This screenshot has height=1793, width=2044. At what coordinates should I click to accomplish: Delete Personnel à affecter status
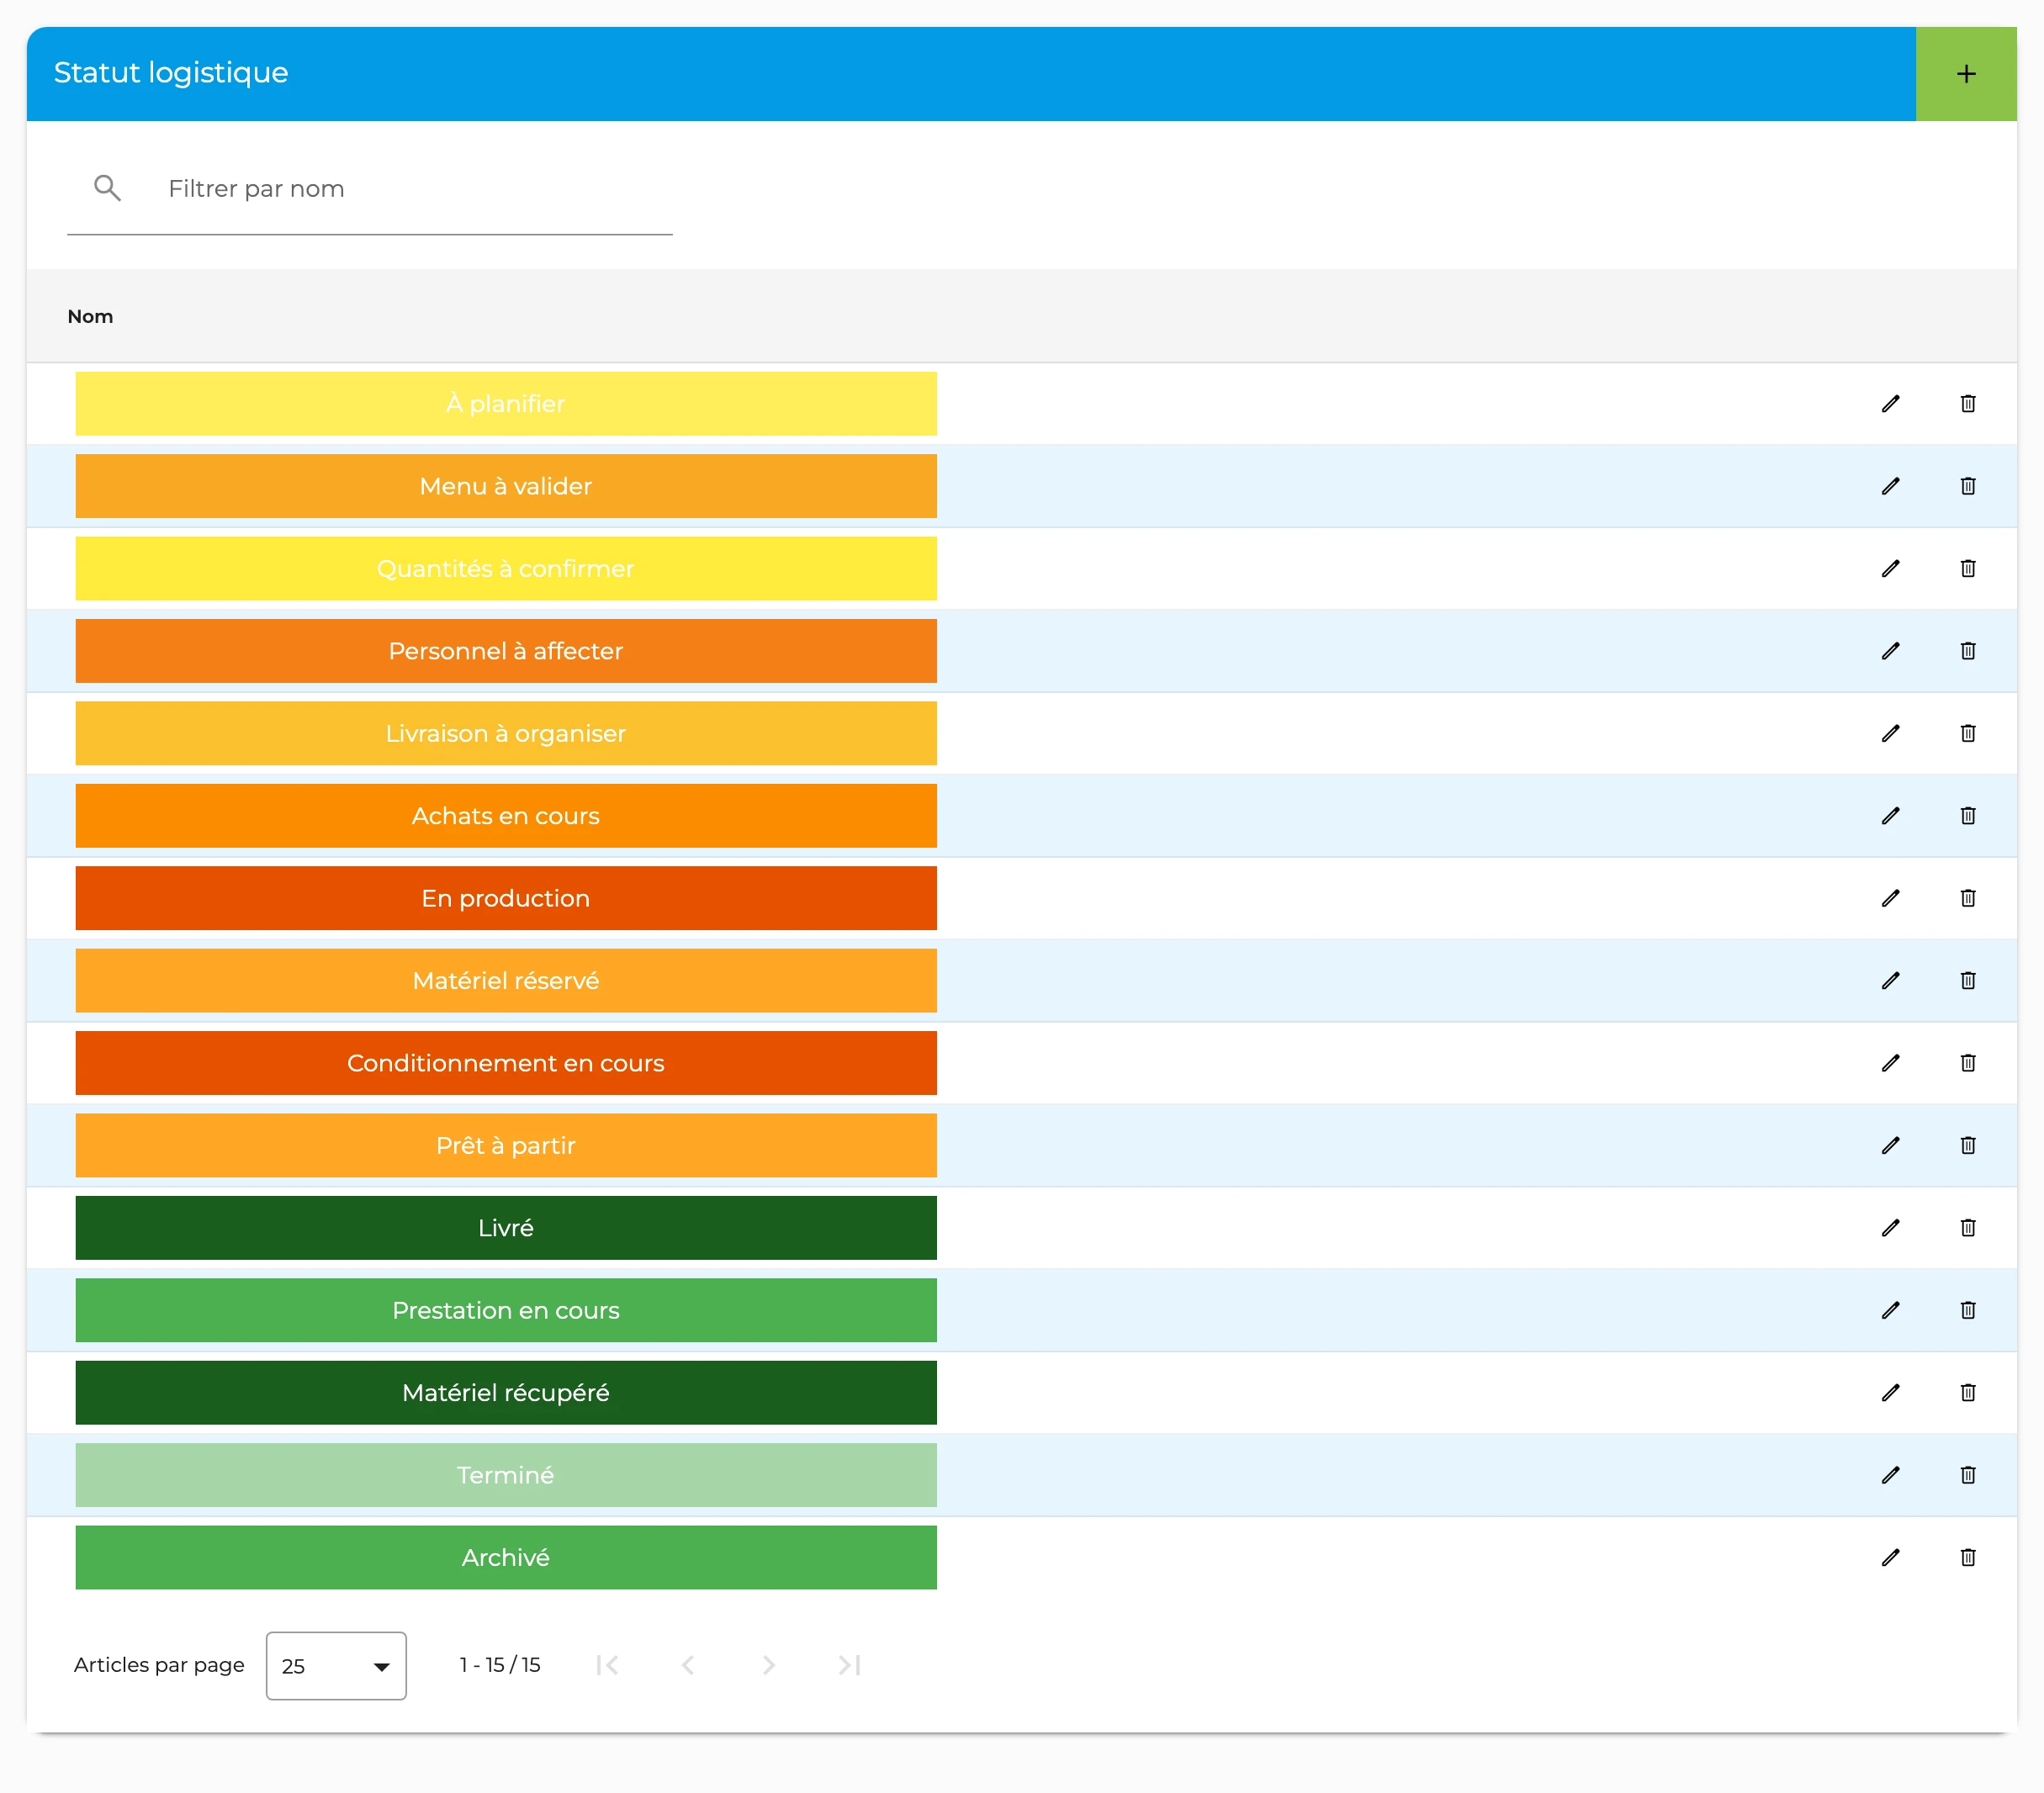(1967, 651)
